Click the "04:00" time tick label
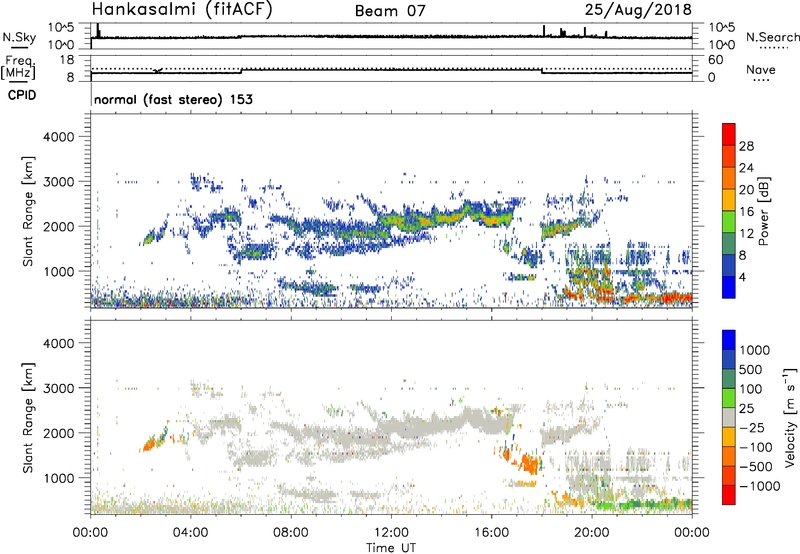The height and width of the screenshot is (554, 800). click(x=191, y=533)
